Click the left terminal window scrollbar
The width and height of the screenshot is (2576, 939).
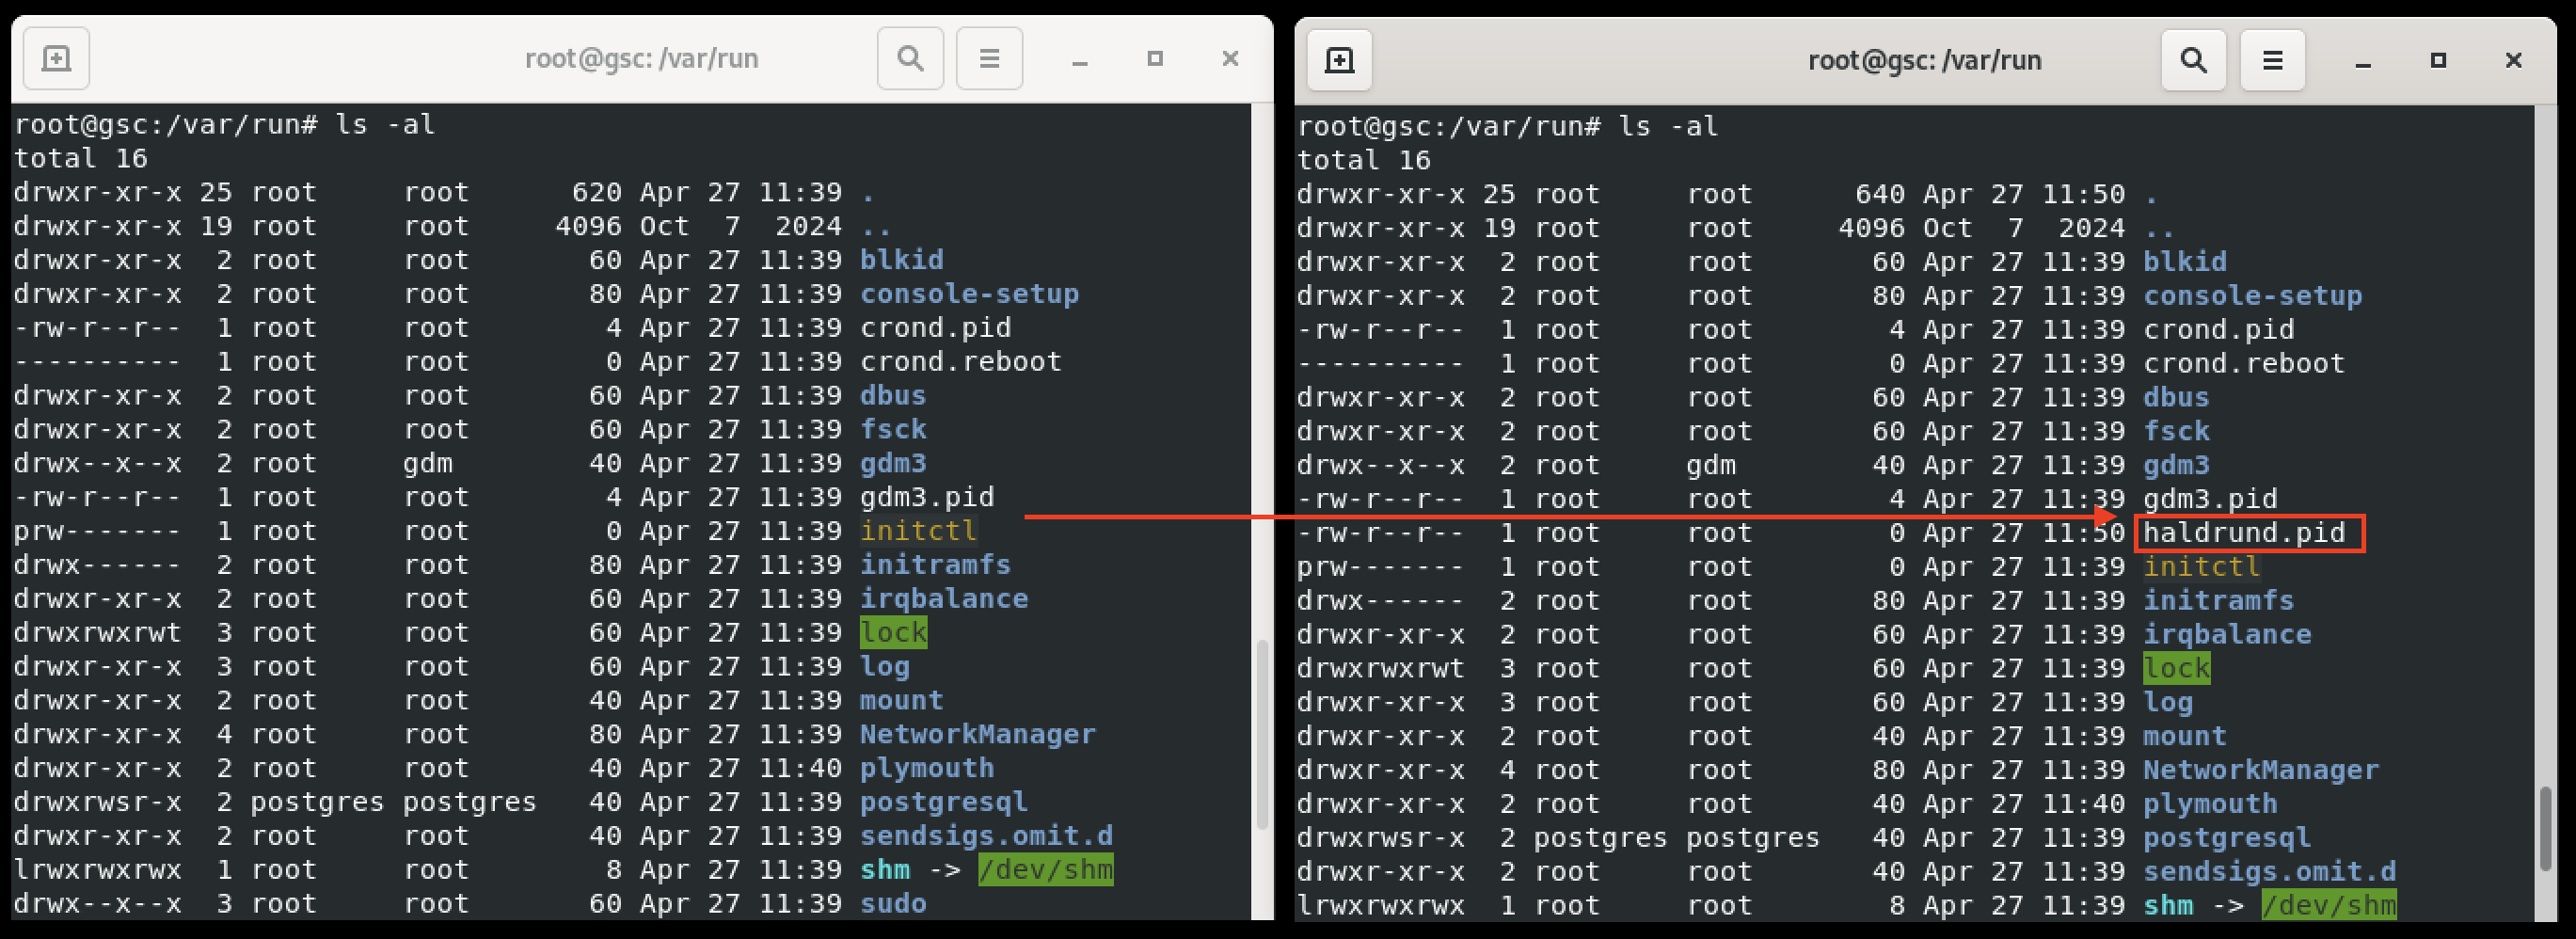click(1262, 735)
